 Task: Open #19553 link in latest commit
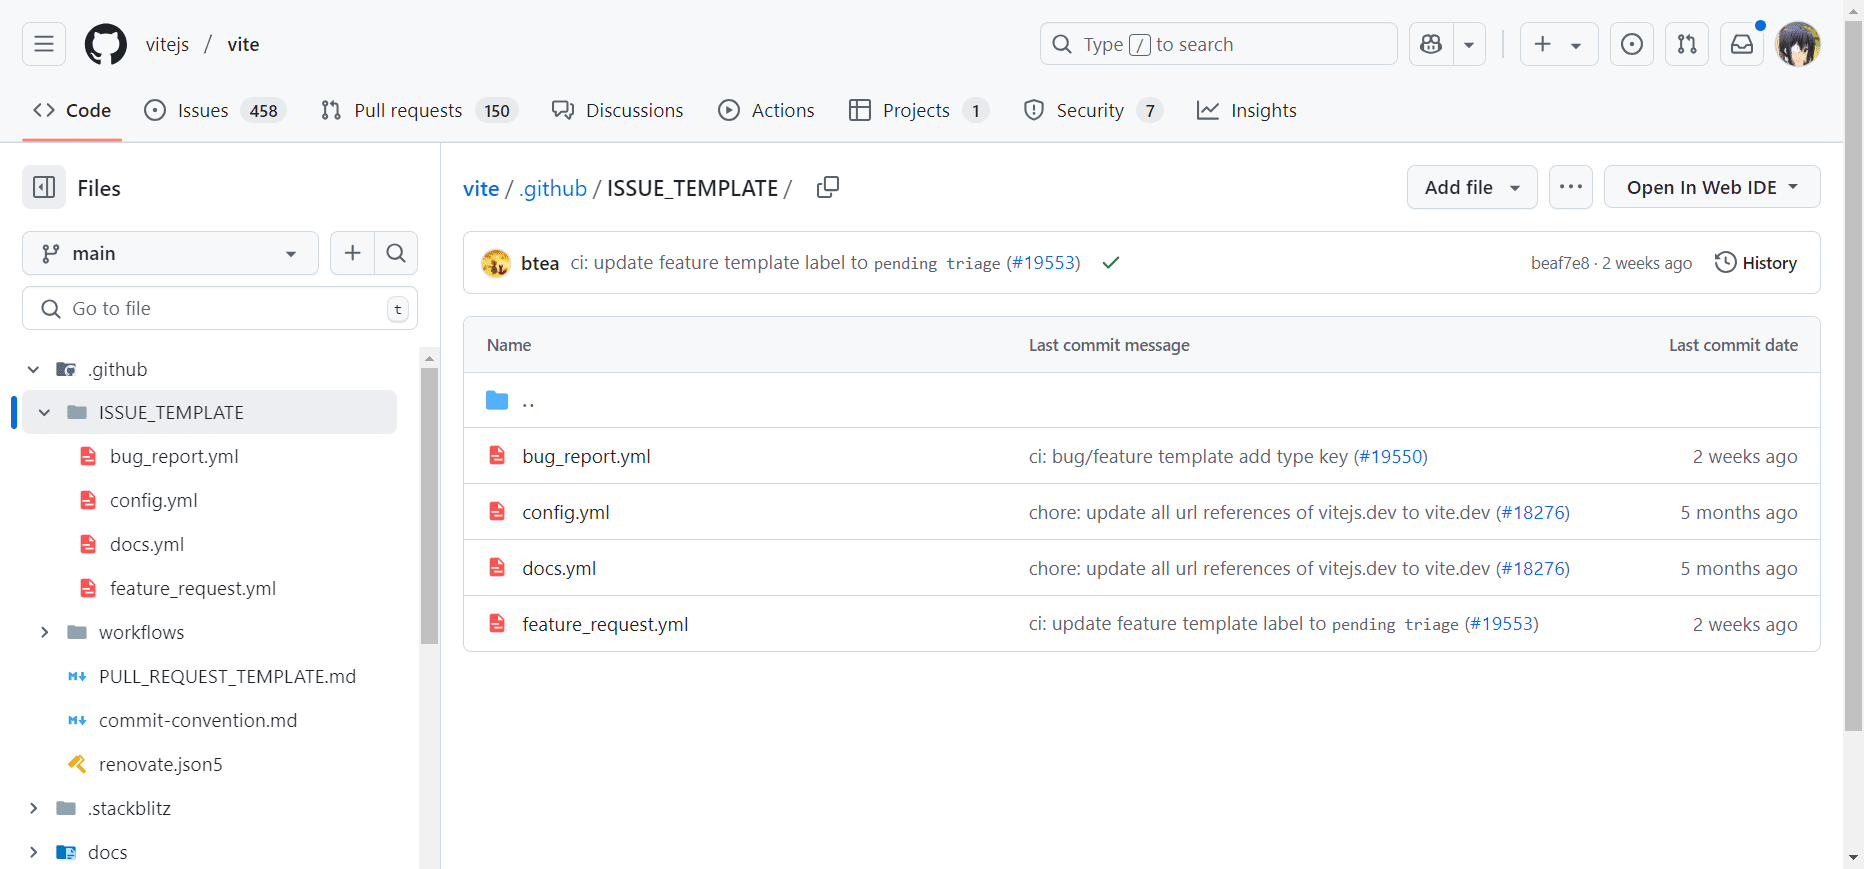coord(1043,263)
